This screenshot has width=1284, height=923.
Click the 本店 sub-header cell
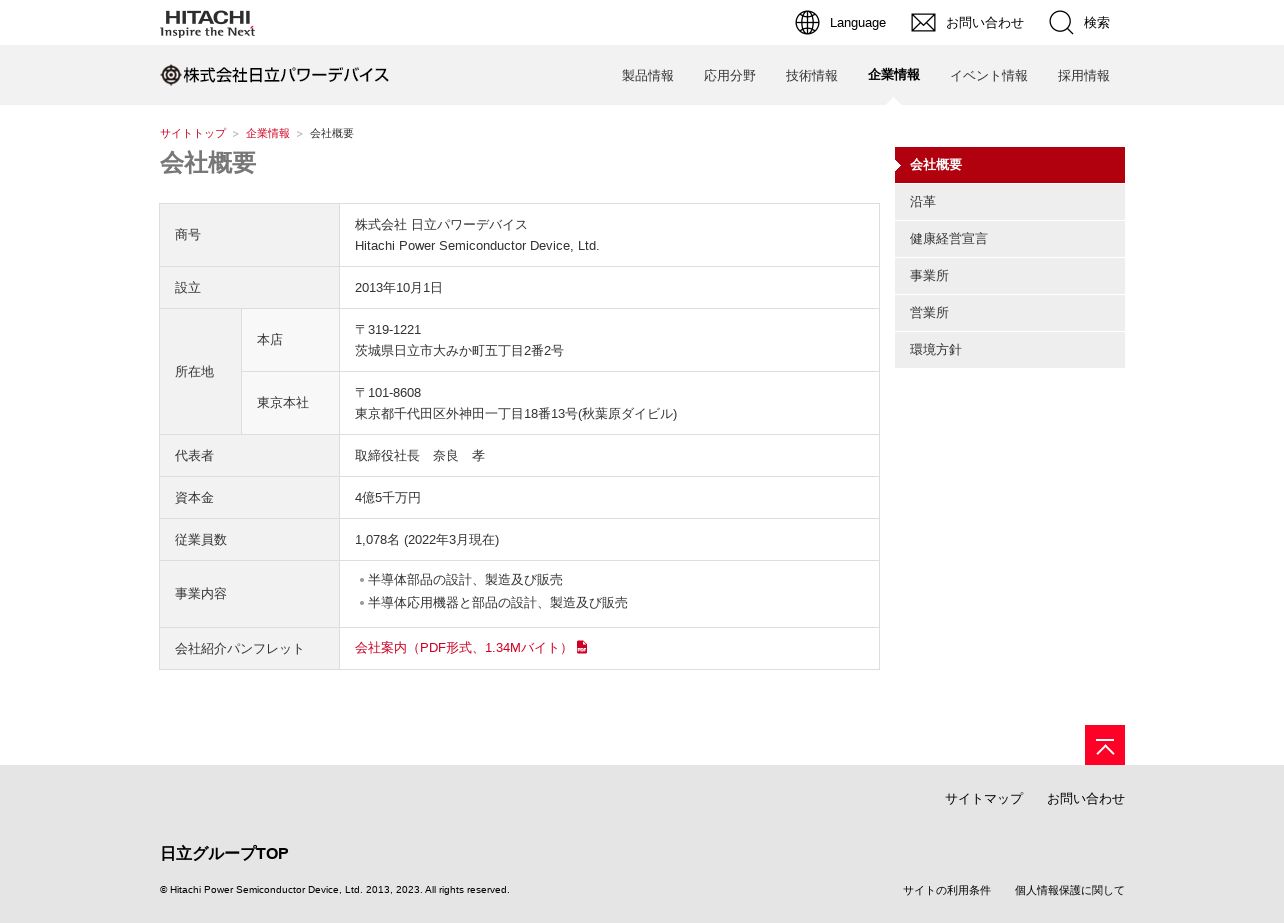pyautogui.click(x=291, y=340)
